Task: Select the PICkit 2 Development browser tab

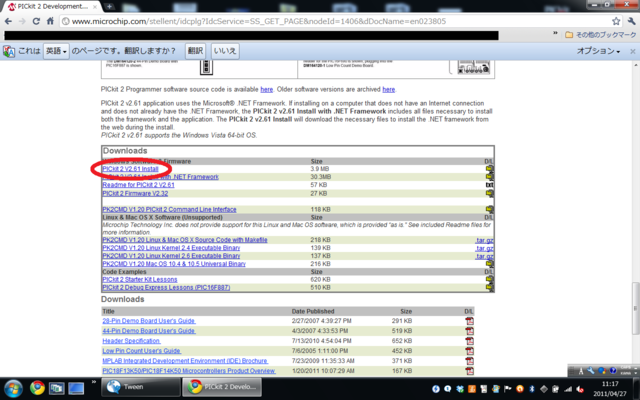Action: [x=52, y=7]
